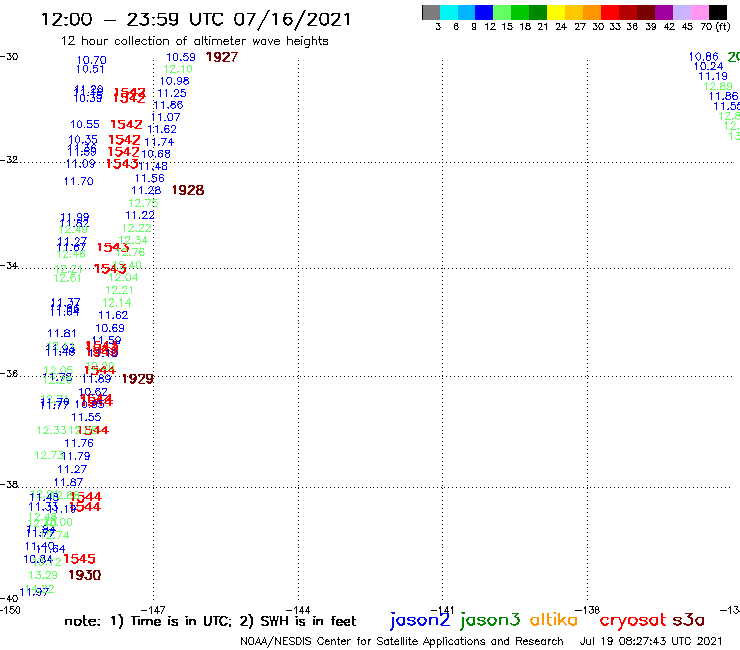740x650 pixels.
Task: Click the wave height value '11.22'
Action: [140, 215]
